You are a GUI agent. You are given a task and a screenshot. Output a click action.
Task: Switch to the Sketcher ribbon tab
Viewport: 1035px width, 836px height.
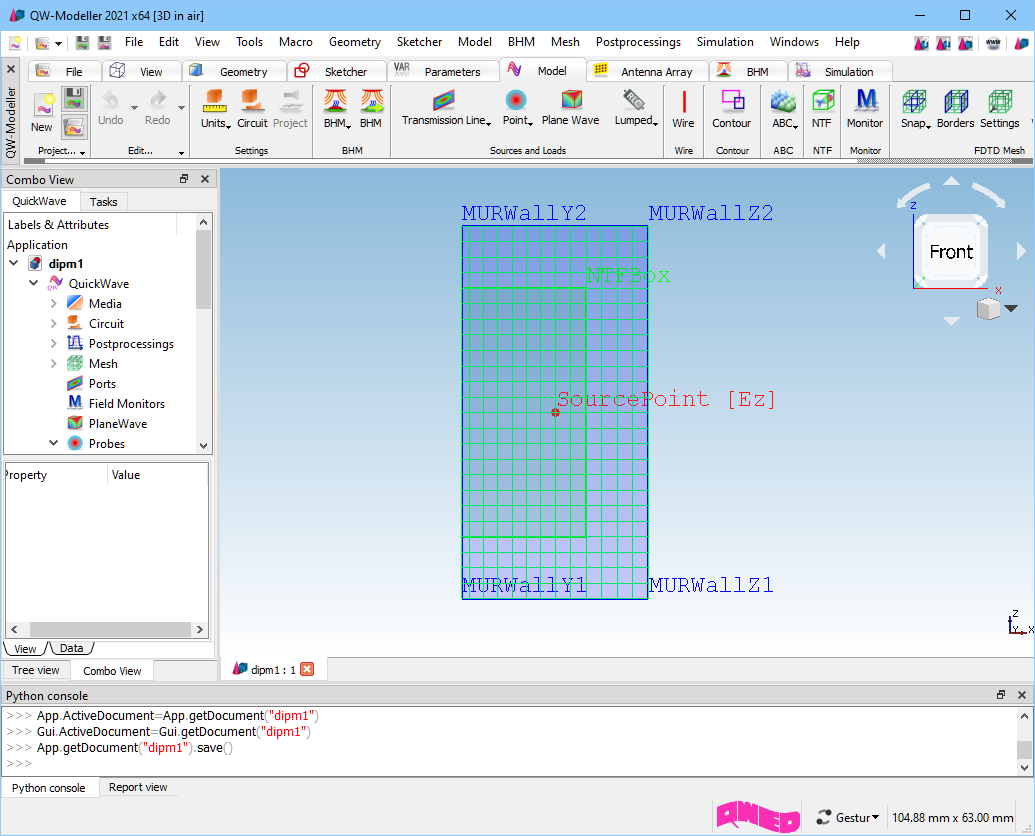336,71
